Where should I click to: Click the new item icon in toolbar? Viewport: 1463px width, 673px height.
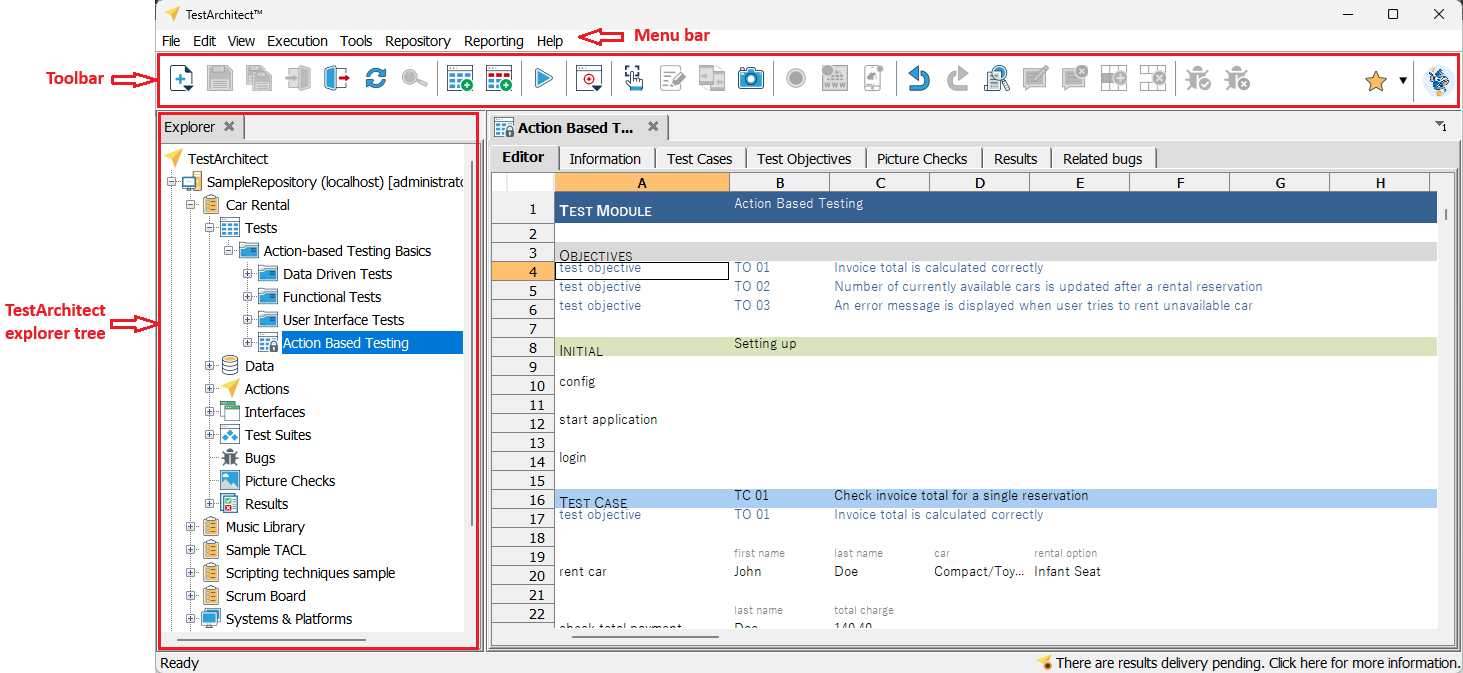pos(181,79)
